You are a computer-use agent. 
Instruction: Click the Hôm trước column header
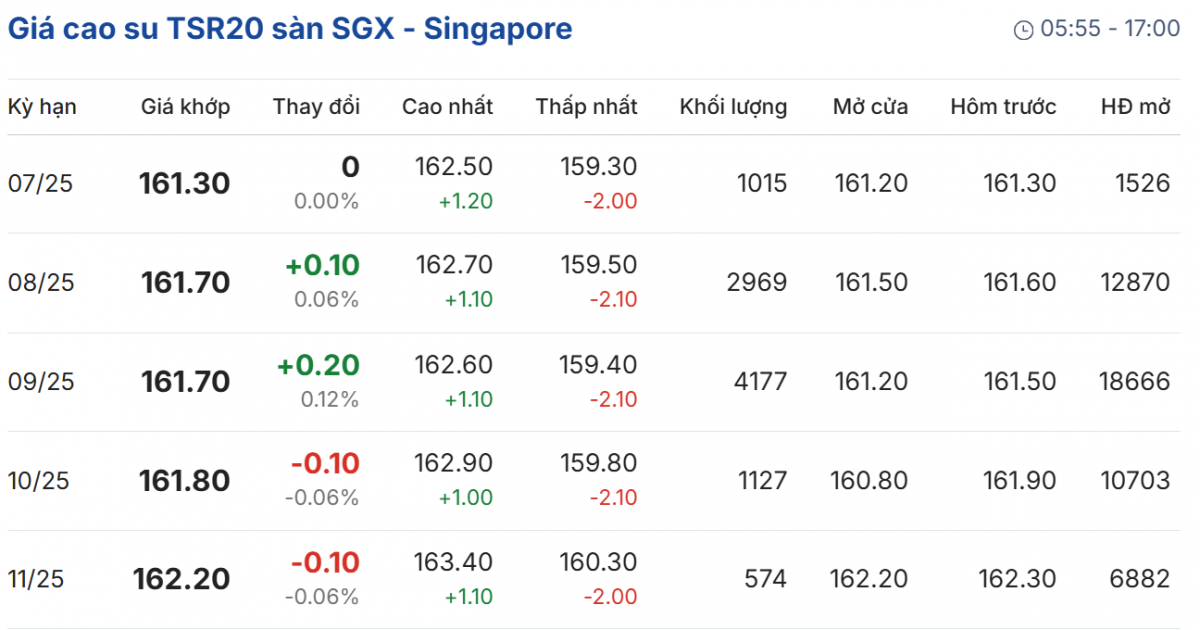coord(1003,107)
